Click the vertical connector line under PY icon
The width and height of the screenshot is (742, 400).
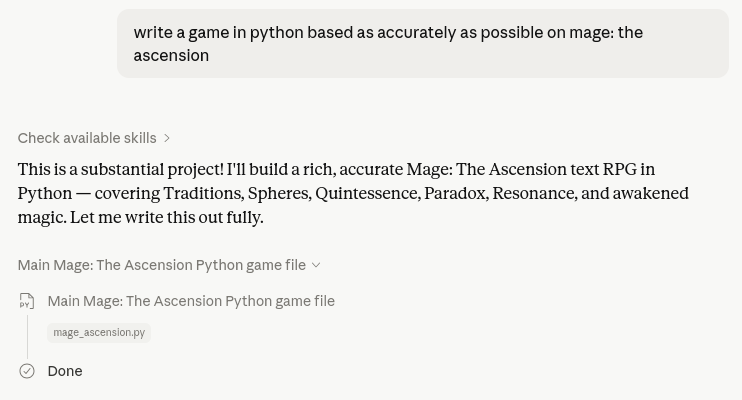[27, 337]
